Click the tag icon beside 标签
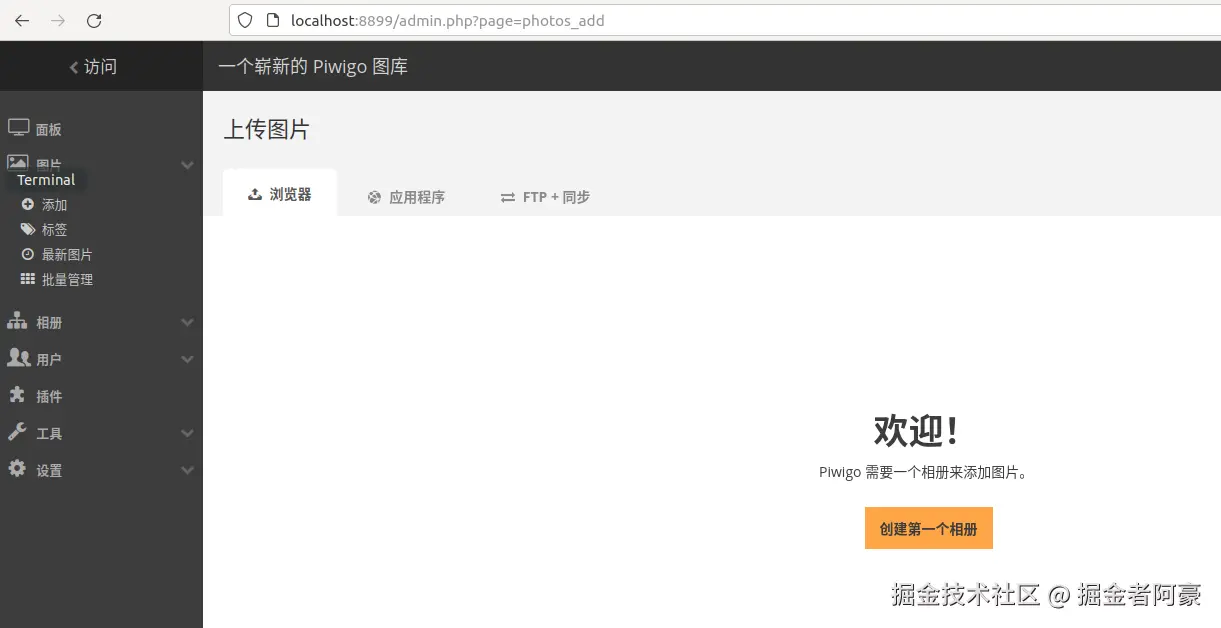Screen dimensions: 1221x628 click(x=28, y=229)
